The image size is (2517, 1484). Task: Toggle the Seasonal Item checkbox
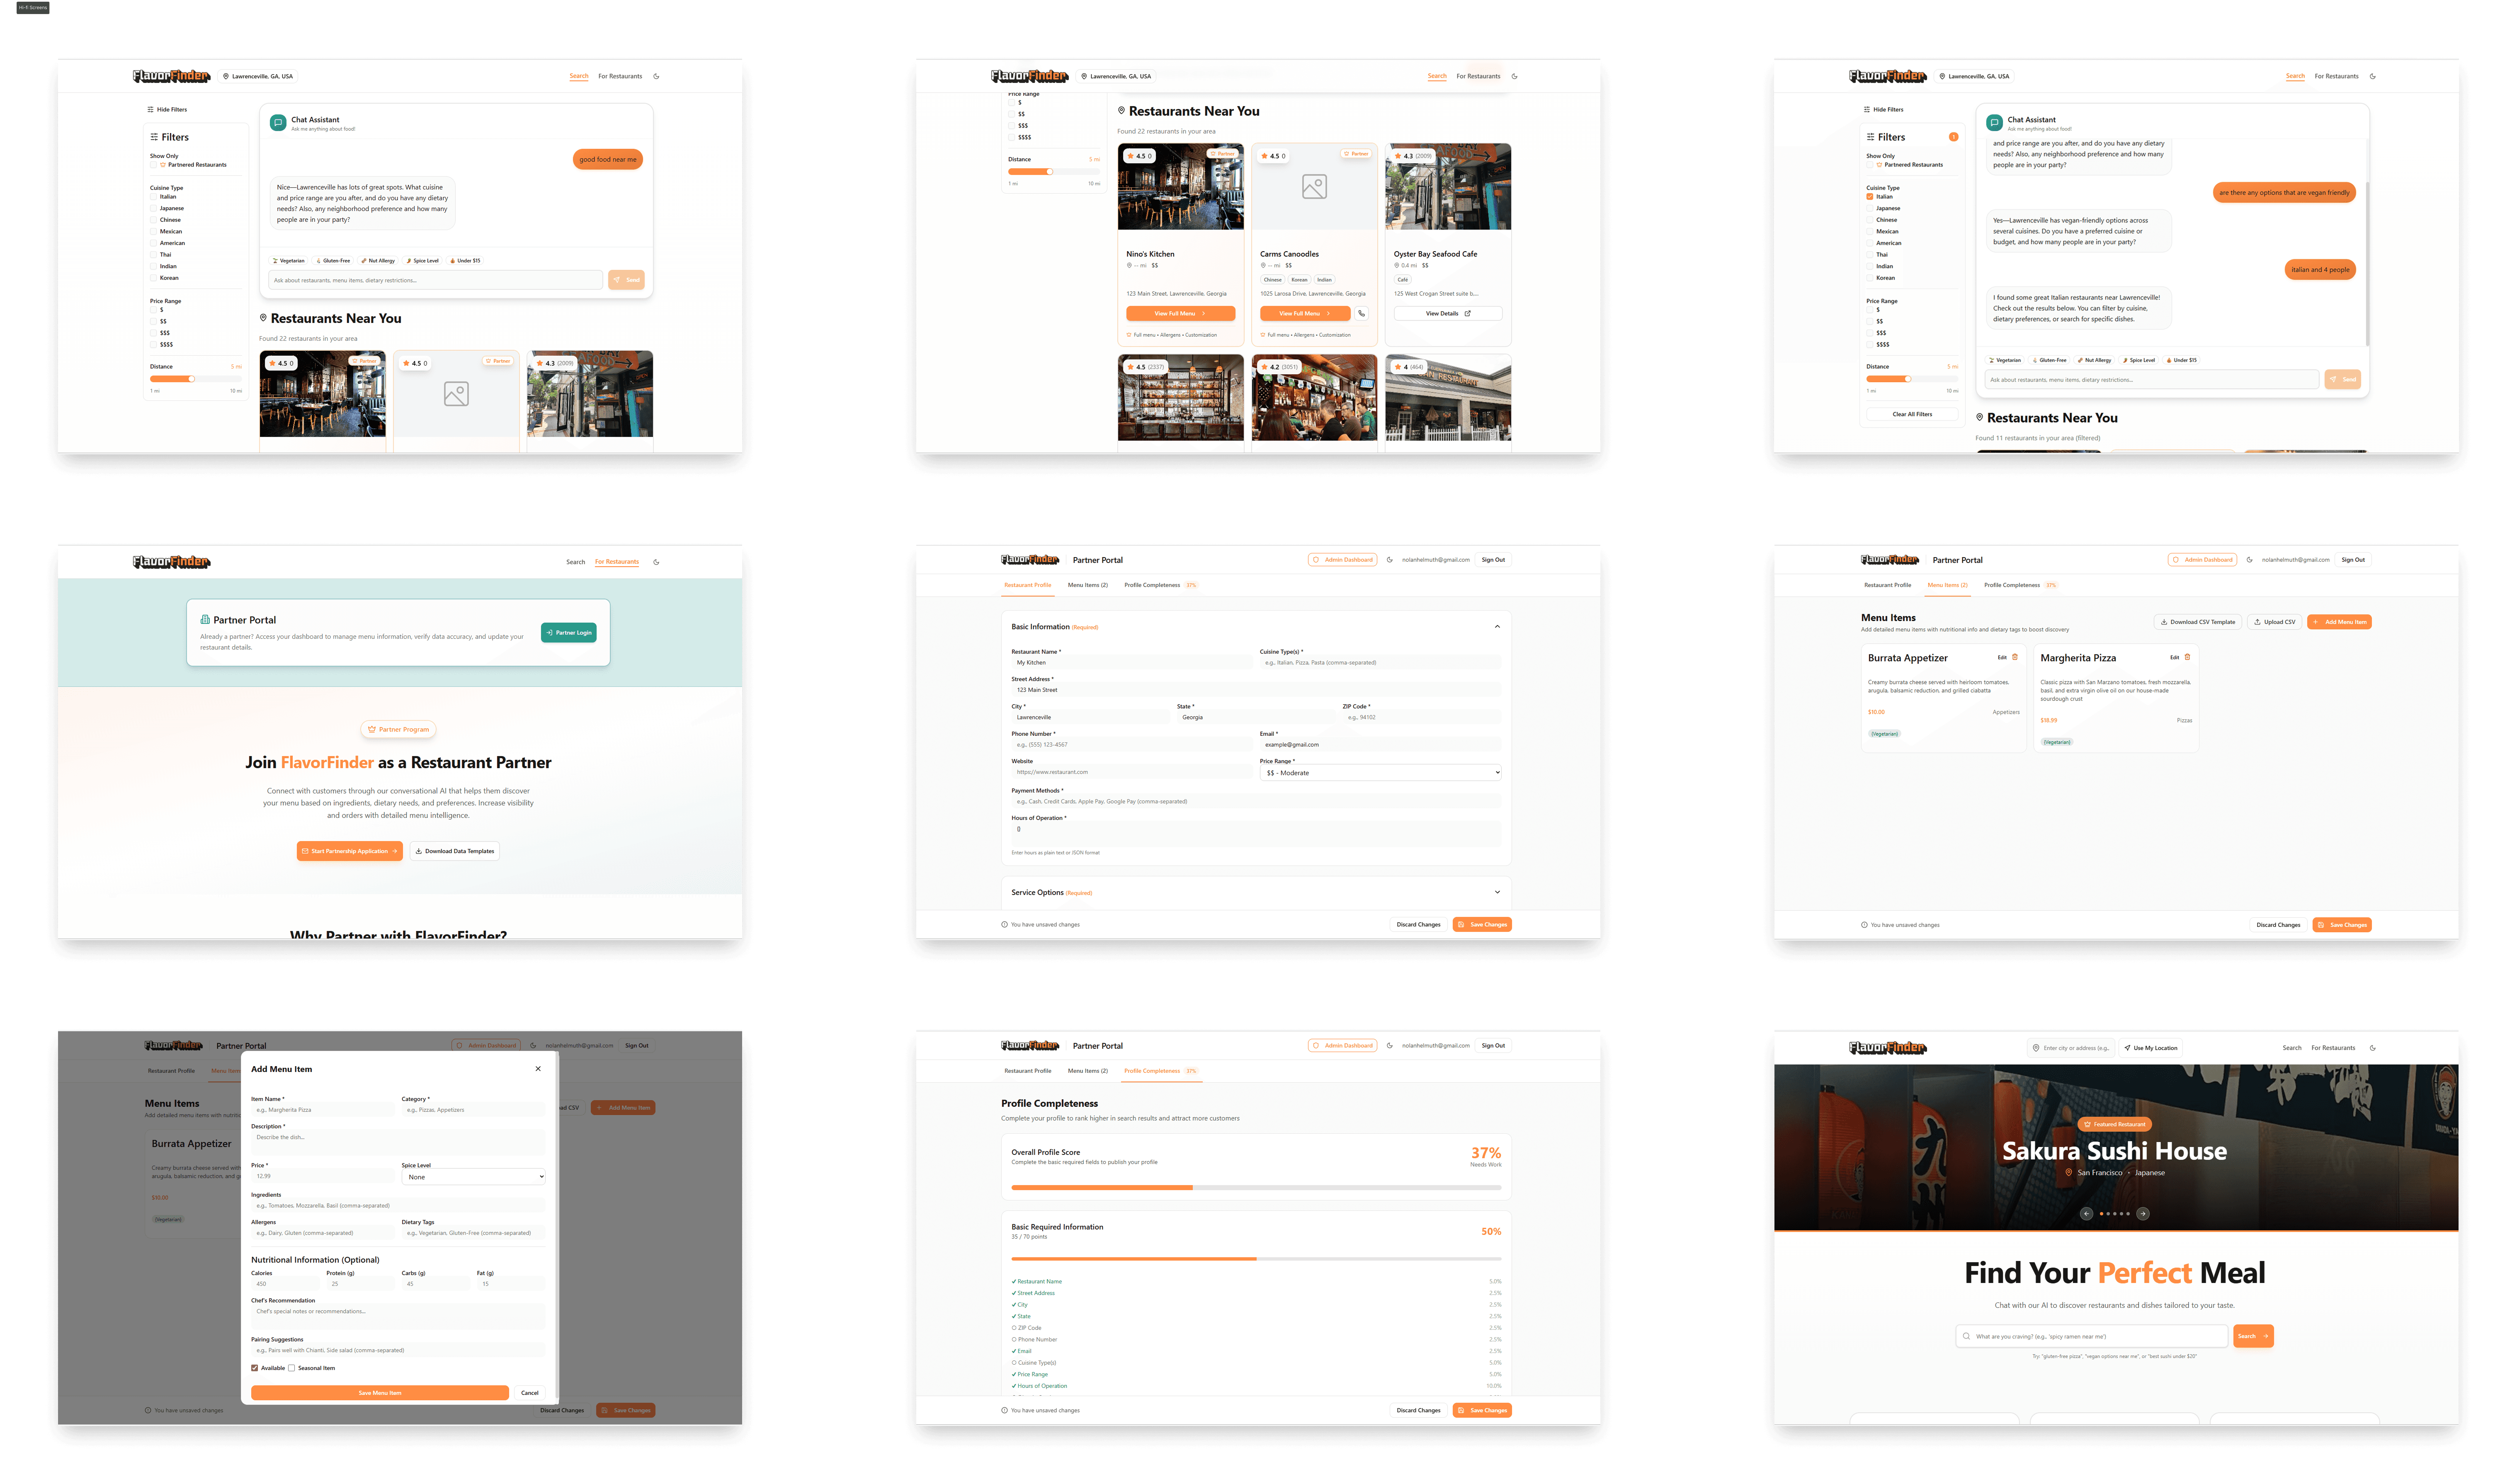pyautogui.click(x=292, y=1368)
